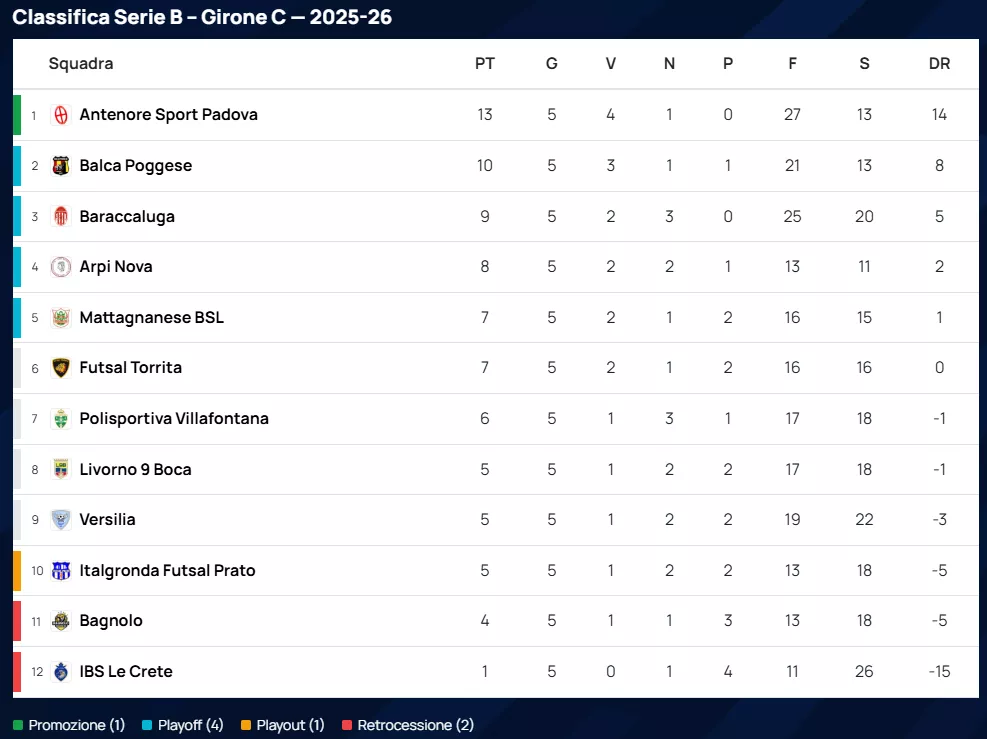The image size is (987, 739).
Task: Click the Baraccaluga team crest icon
Action: (61, 216)
